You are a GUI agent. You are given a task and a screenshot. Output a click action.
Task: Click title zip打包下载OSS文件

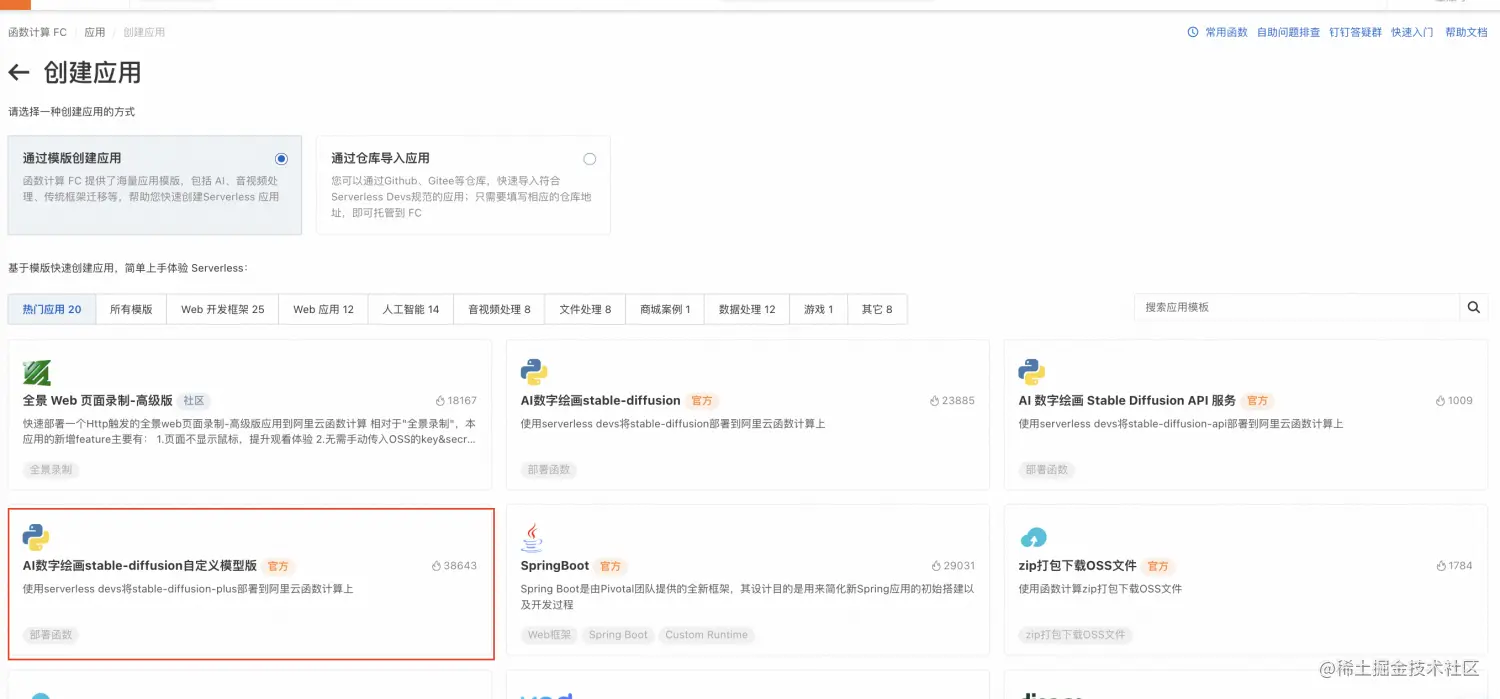(1078, 565)
